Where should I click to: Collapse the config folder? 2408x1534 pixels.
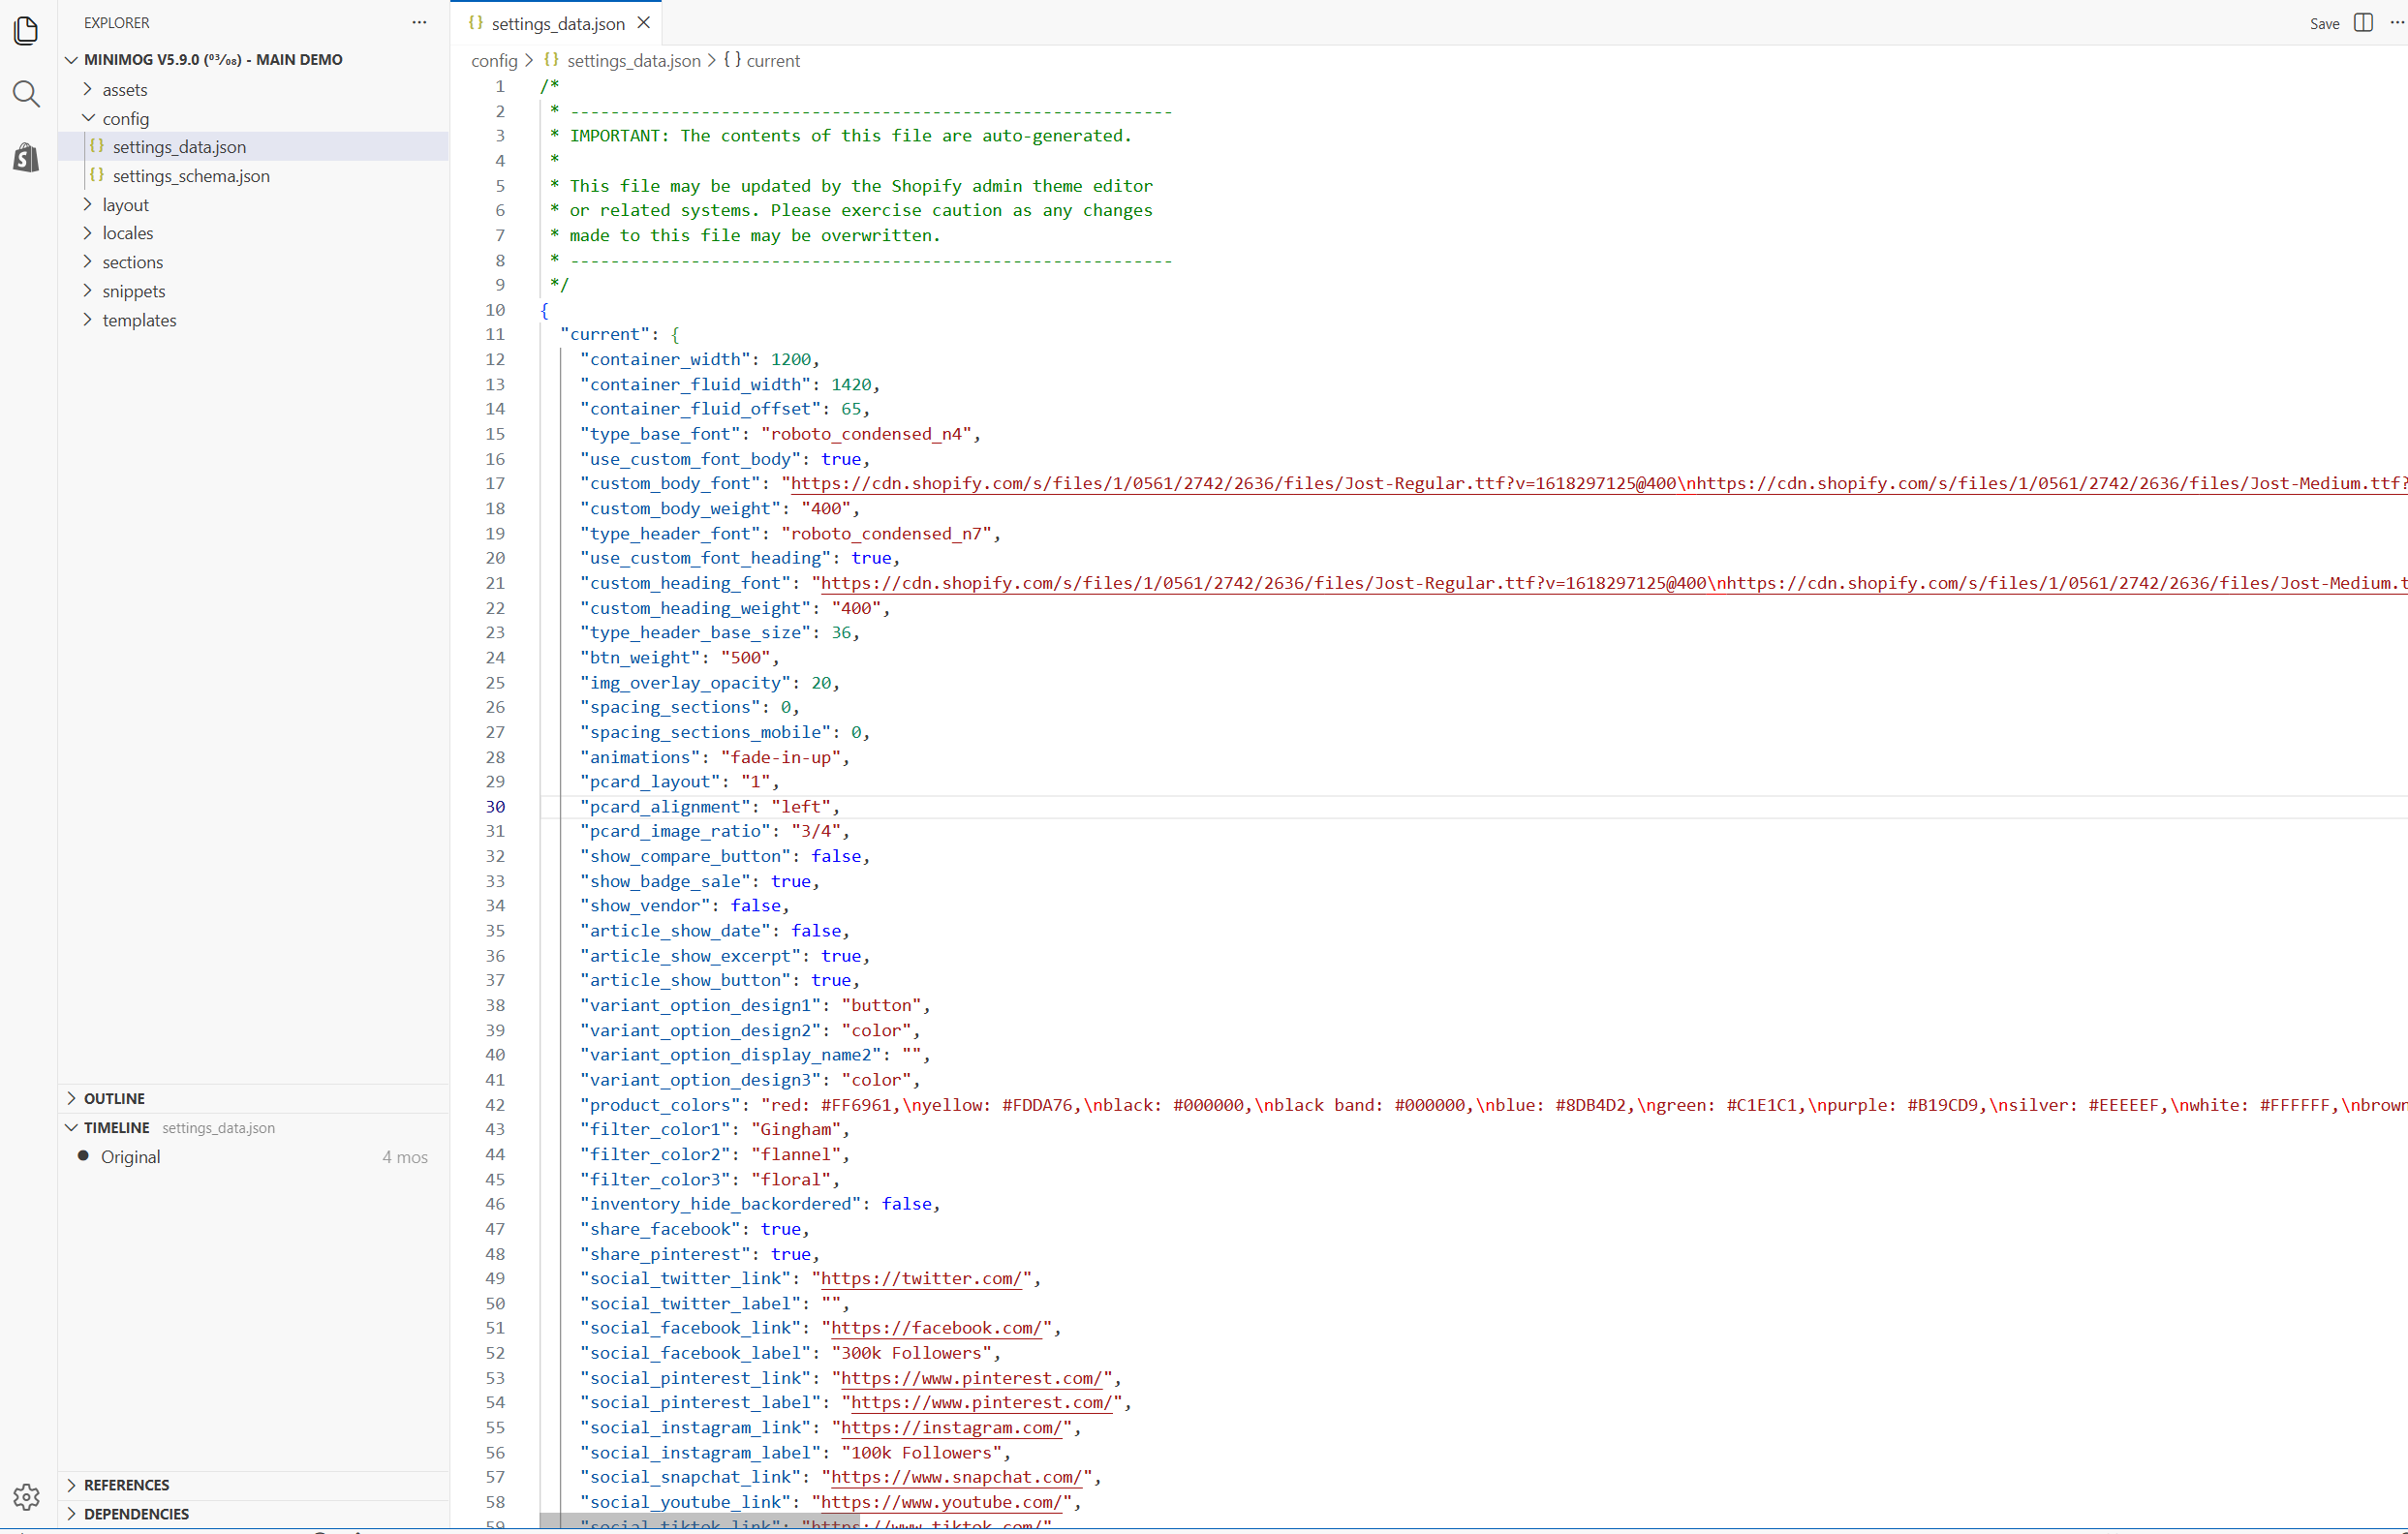point(125,118)
